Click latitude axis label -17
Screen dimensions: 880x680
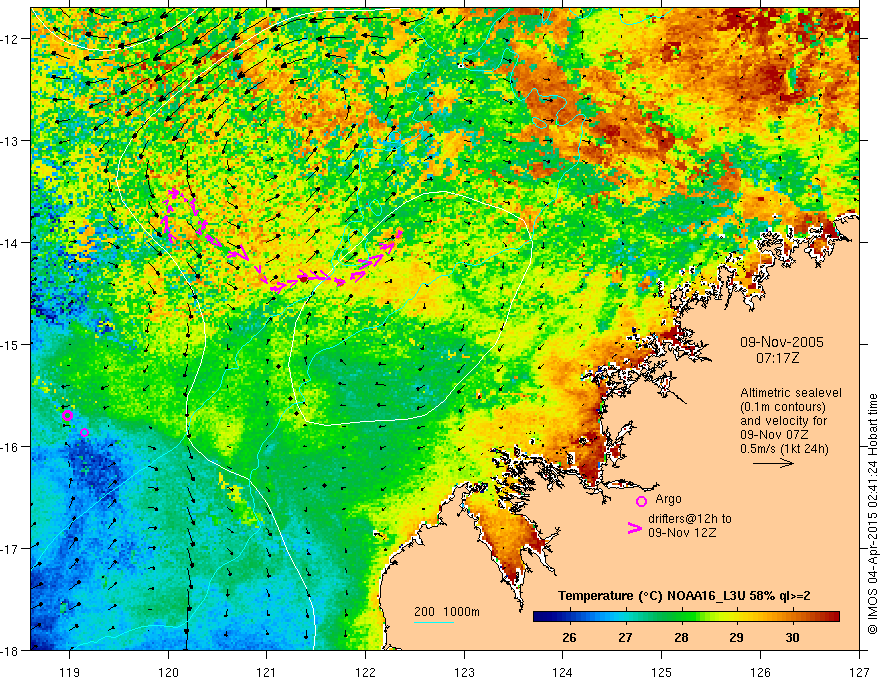coord(10,548)
